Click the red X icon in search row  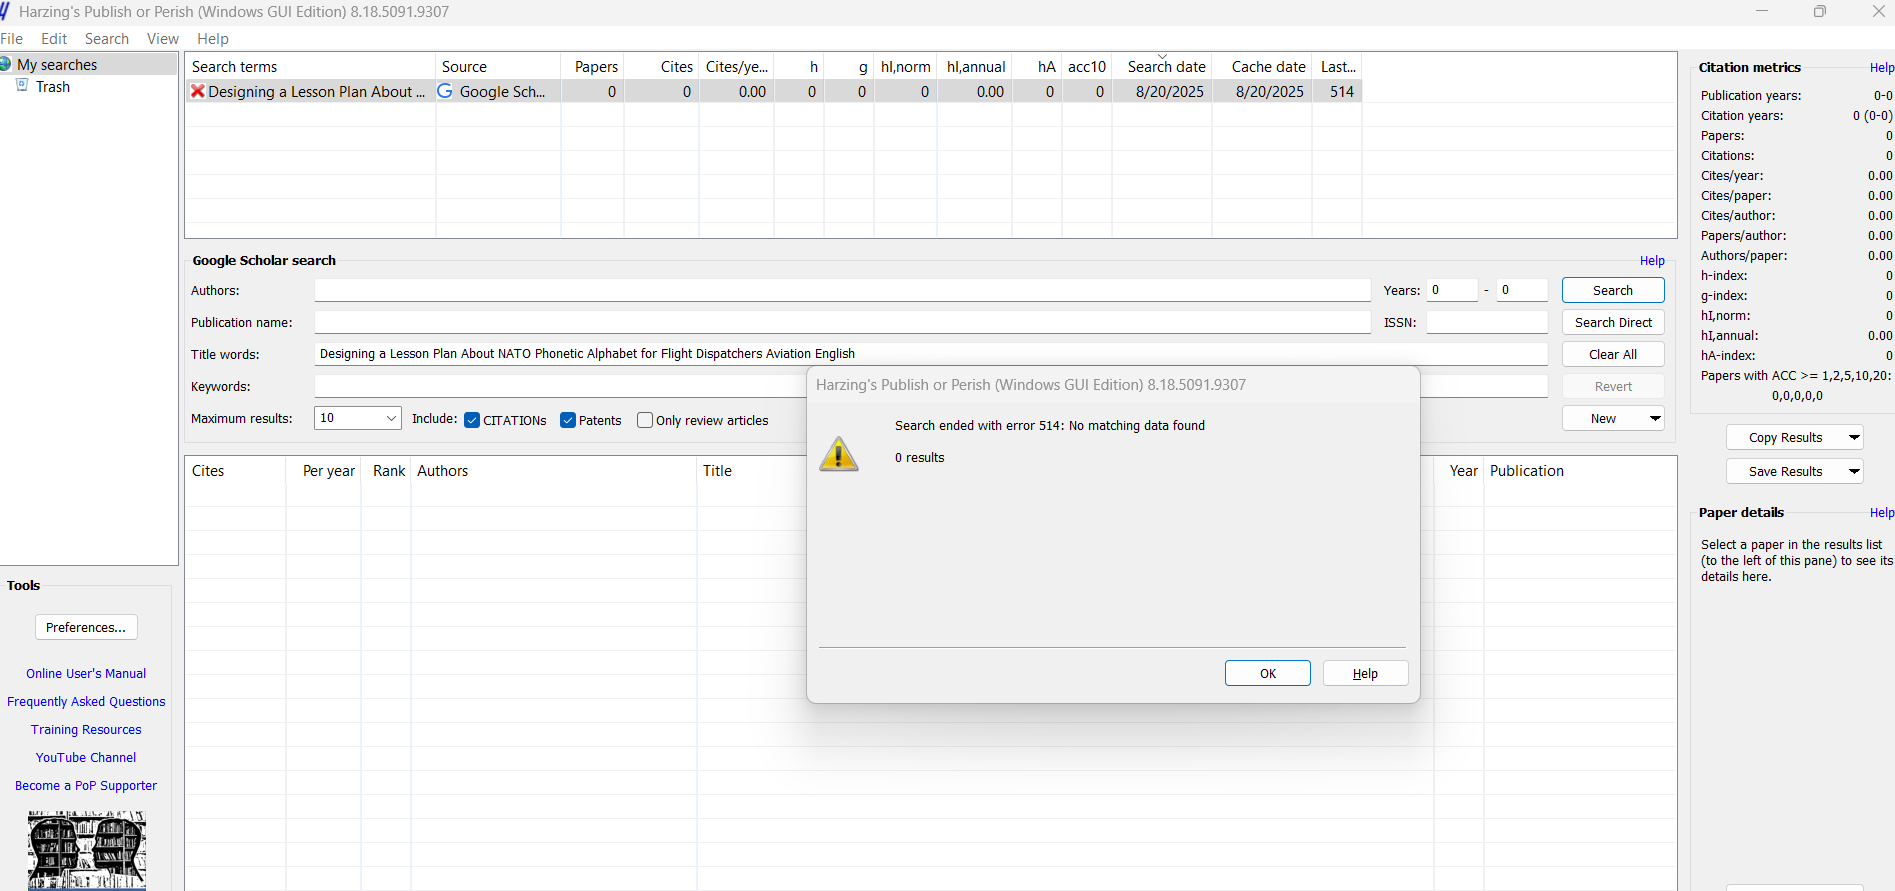198,91
